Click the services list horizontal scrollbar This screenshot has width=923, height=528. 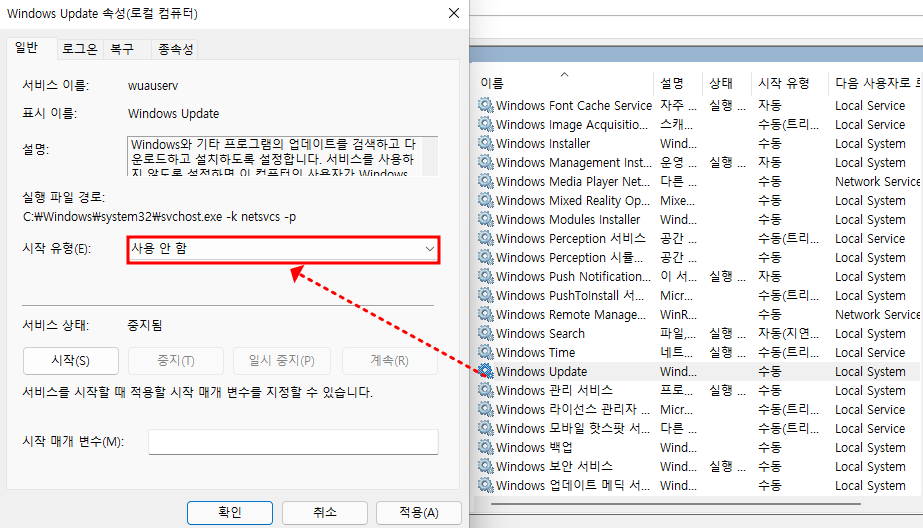click(676, 504)
